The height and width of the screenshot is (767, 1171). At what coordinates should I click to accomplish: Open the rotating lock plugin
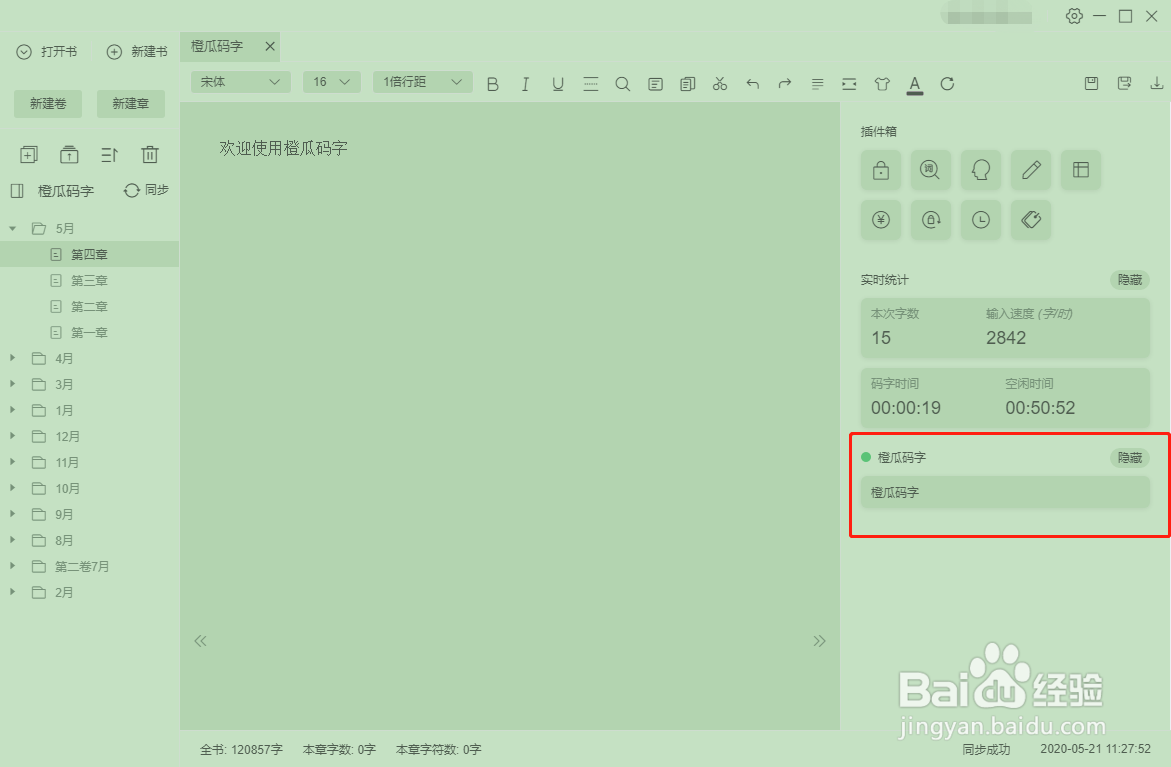click(x=931, y=220)
